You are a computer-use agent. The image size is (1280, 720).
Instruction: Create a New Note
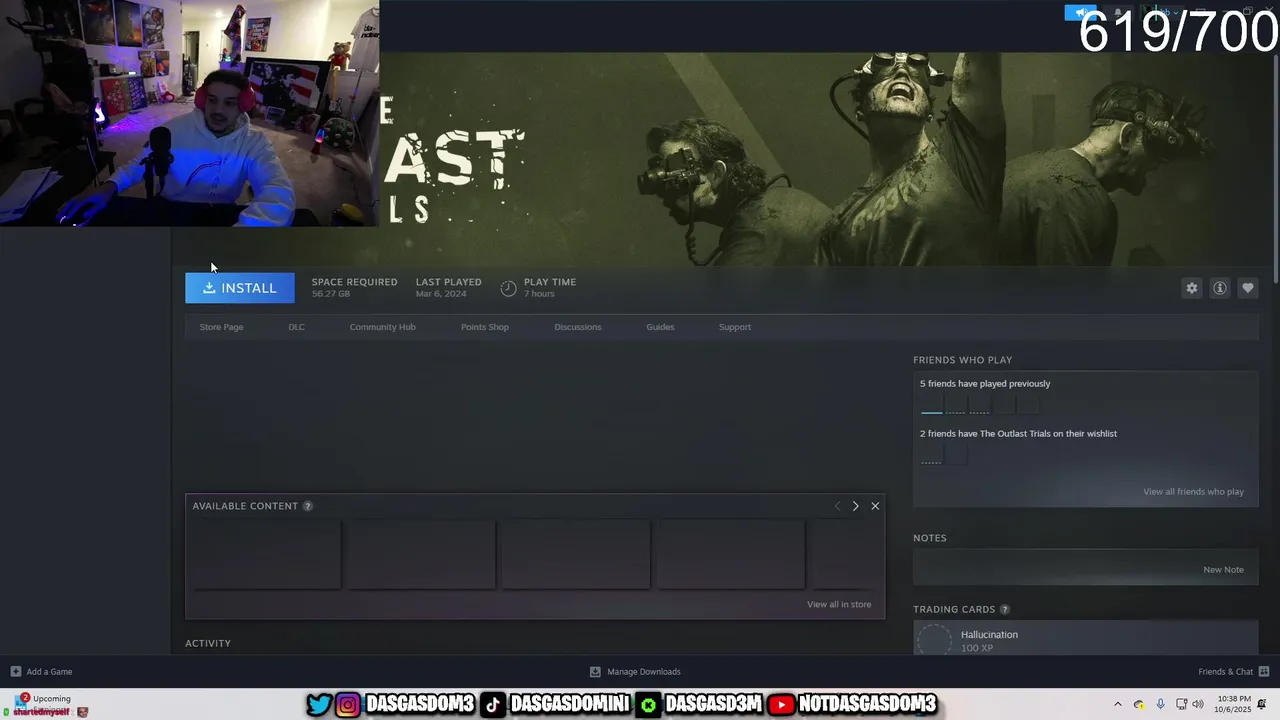[1223, 570]
